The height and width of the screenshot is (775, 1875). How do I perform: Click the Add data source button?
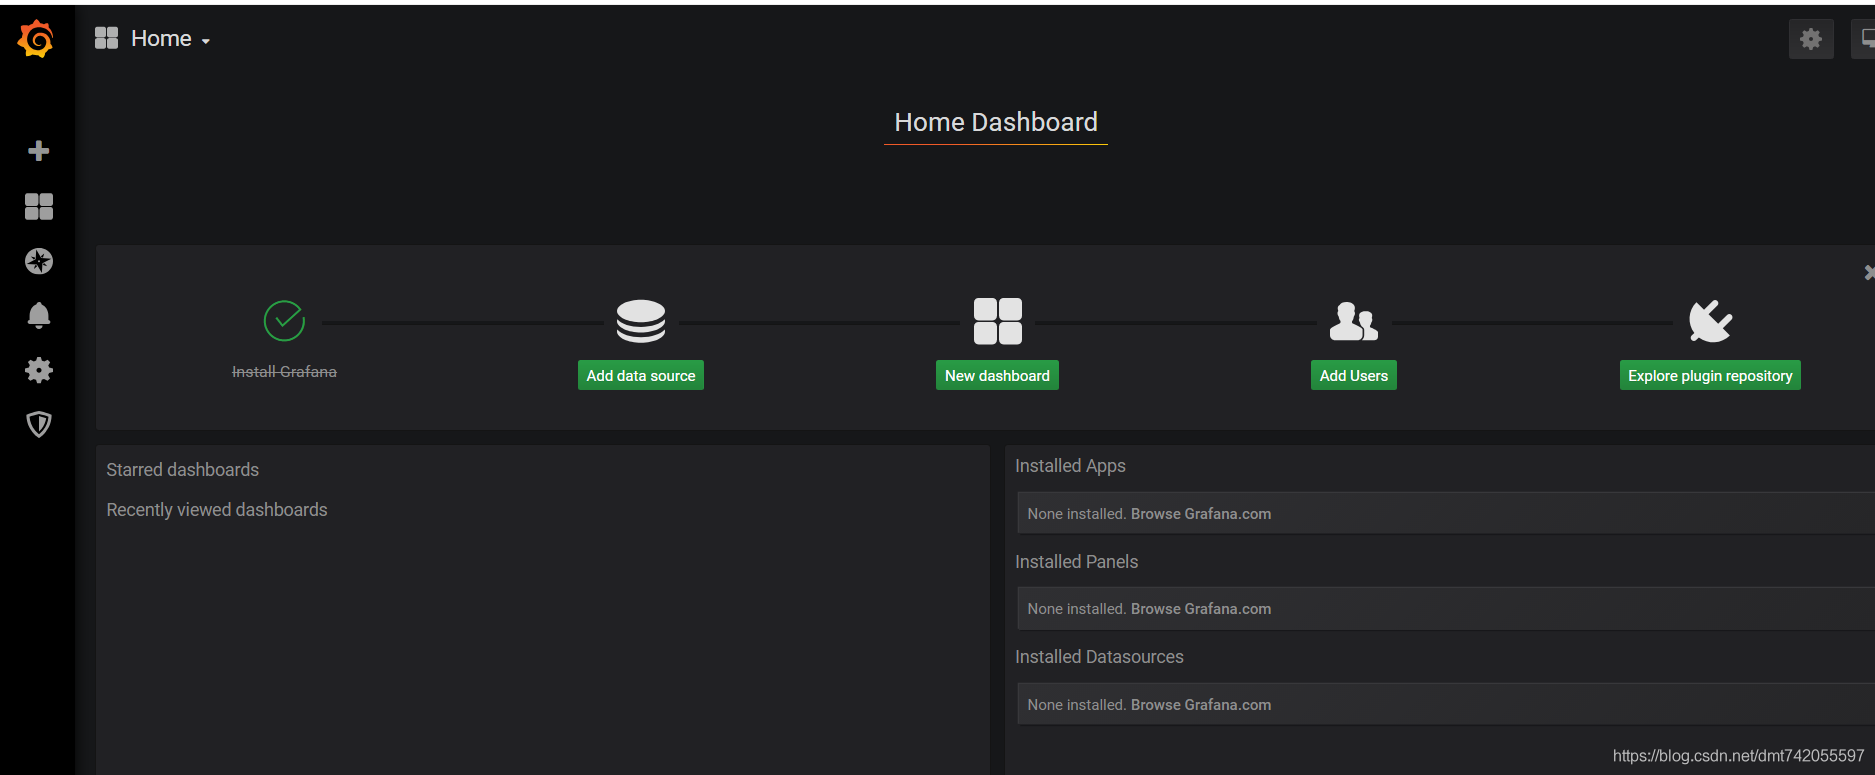pos(641,375)
